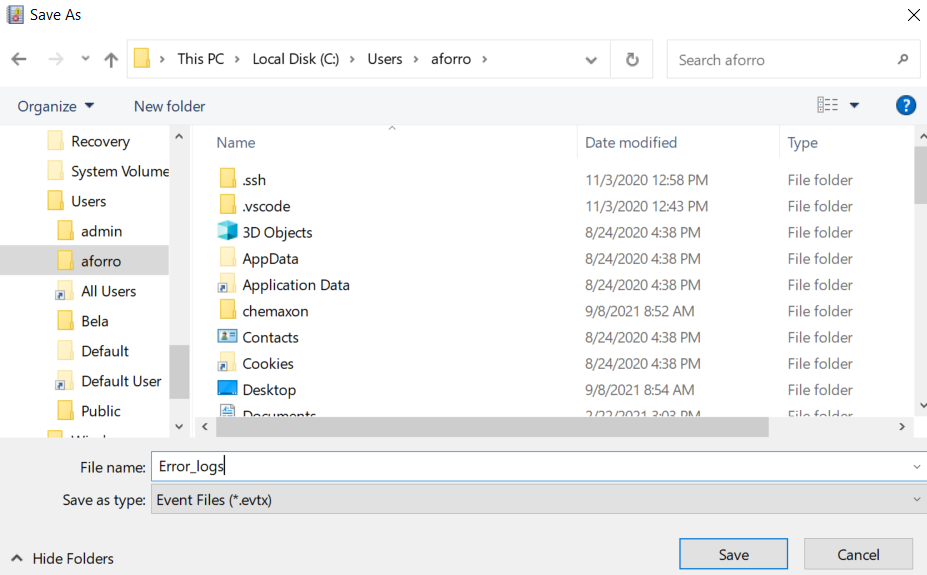Open the Organize menu

56,106
